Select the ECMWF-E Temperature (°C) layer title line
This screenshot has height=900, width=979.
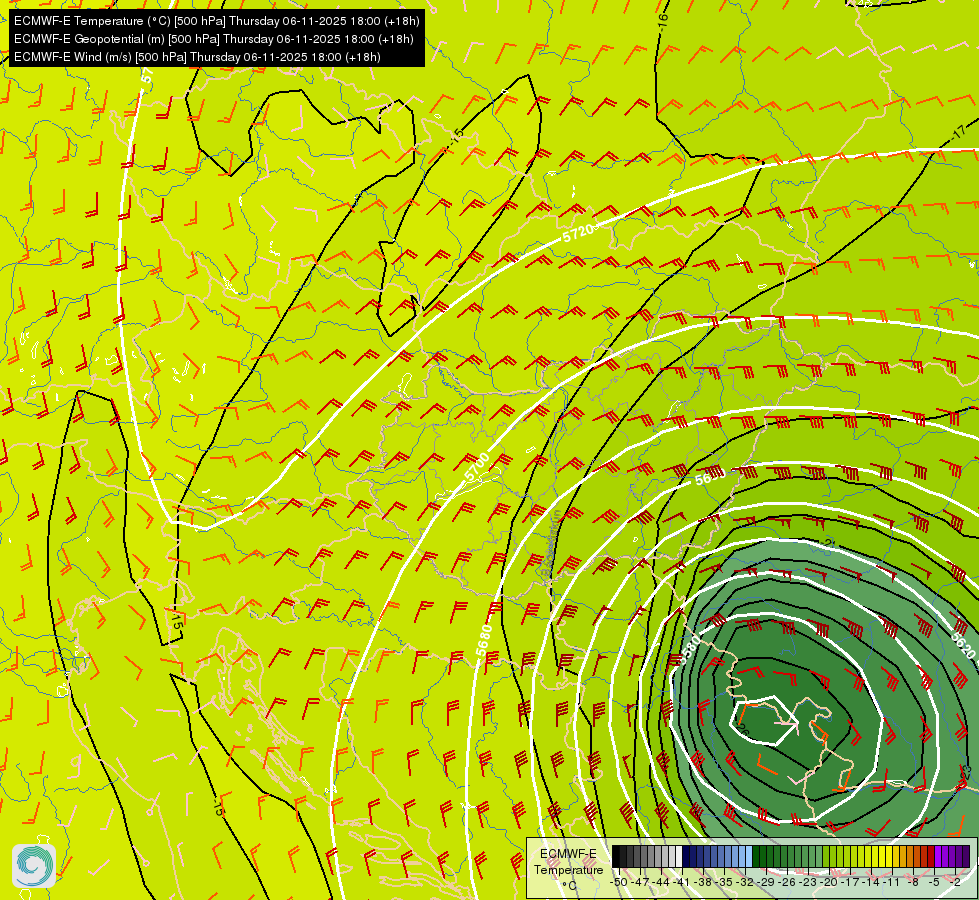217,21
